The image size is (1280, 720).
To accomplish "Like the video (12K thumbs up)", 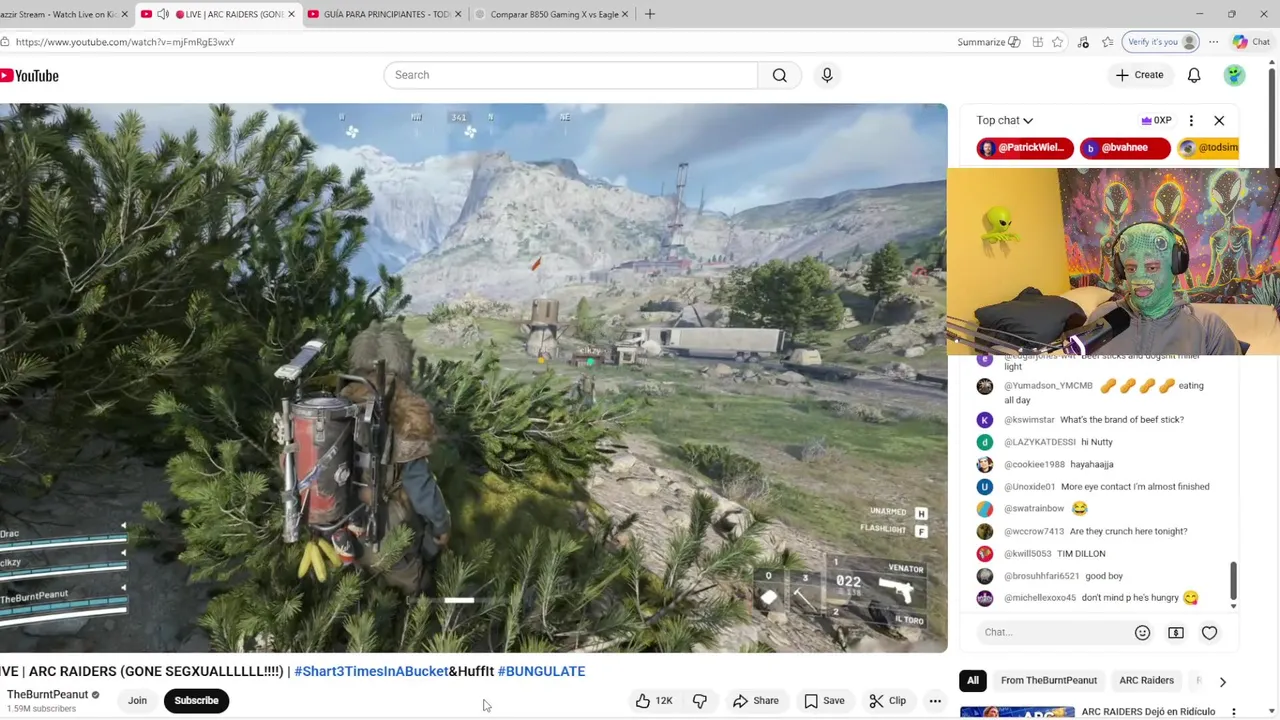I will click(x=655, y=701).
